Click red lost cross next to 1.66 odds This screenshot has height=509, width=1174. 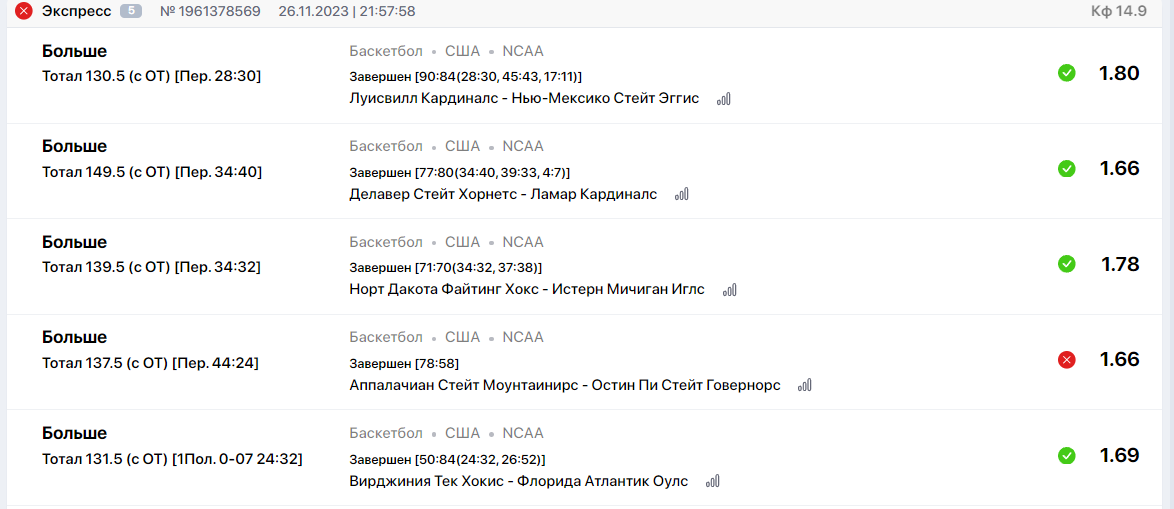[x=1066, y=360]
